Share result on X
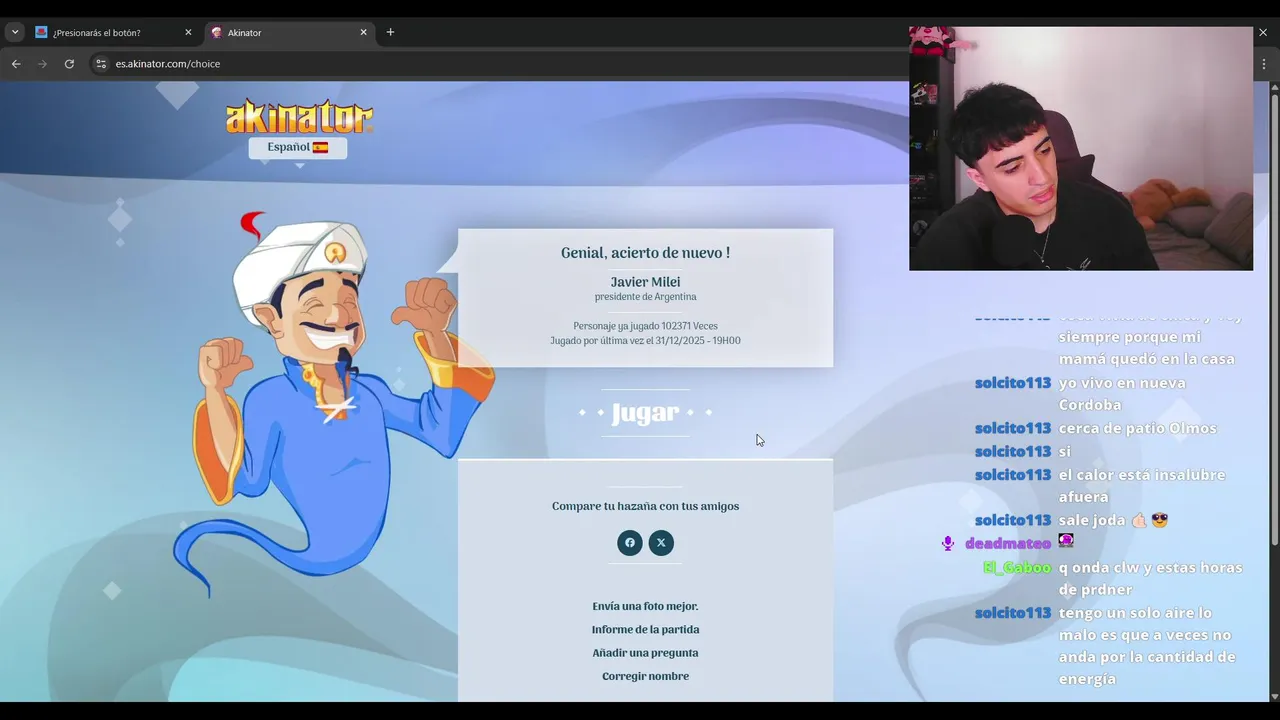1280x720 pixels. [x=661, y=543]
